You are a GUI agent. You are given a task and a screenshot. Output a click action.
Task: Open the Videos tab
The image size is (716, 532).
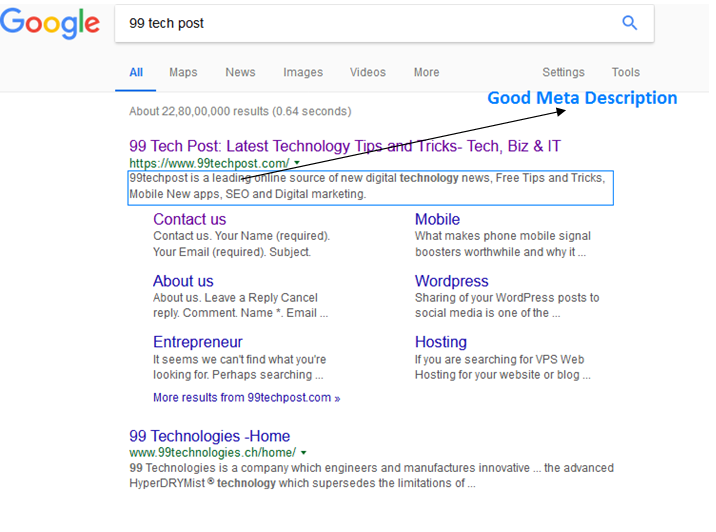pyautogui.click(x=367, y=72)
